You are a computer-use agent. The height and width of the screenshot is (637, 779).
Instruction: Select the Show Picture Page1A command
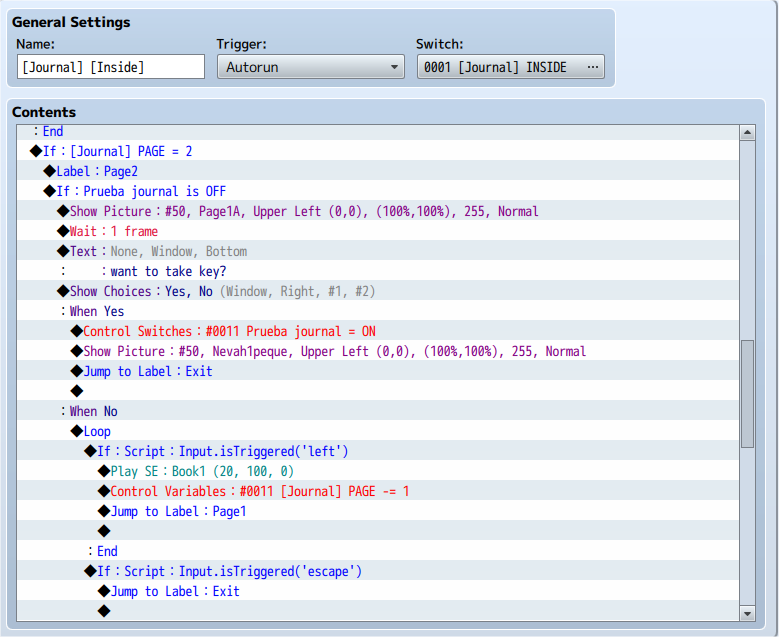pos(378,211)
